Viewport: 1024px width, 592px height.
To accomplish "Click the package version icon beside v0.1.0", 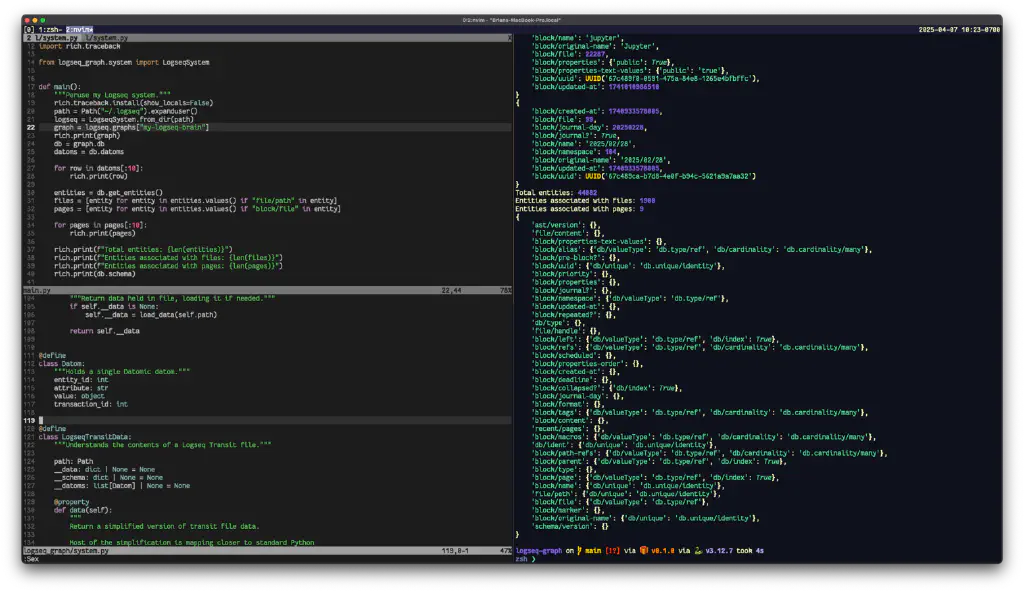I will click(646, 550).
